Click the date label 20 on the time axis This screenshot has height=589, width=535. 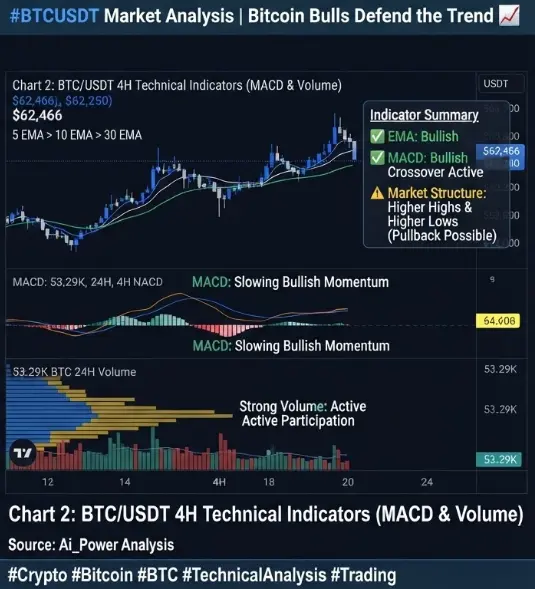[x=348, y=482]
